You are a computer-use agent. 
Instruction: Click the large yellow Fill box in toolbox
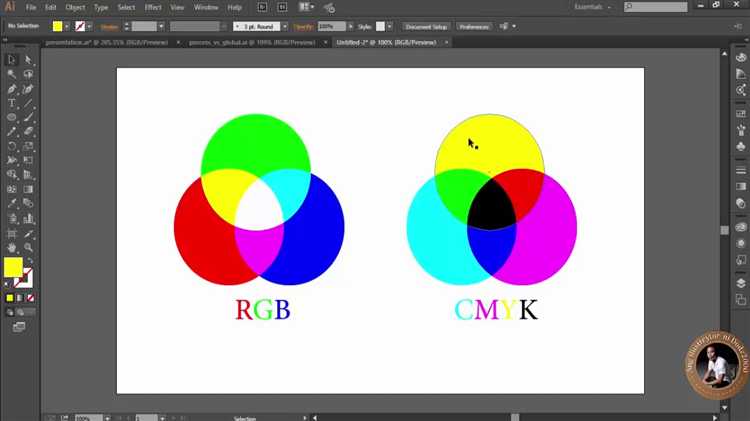tap(13, 267)
